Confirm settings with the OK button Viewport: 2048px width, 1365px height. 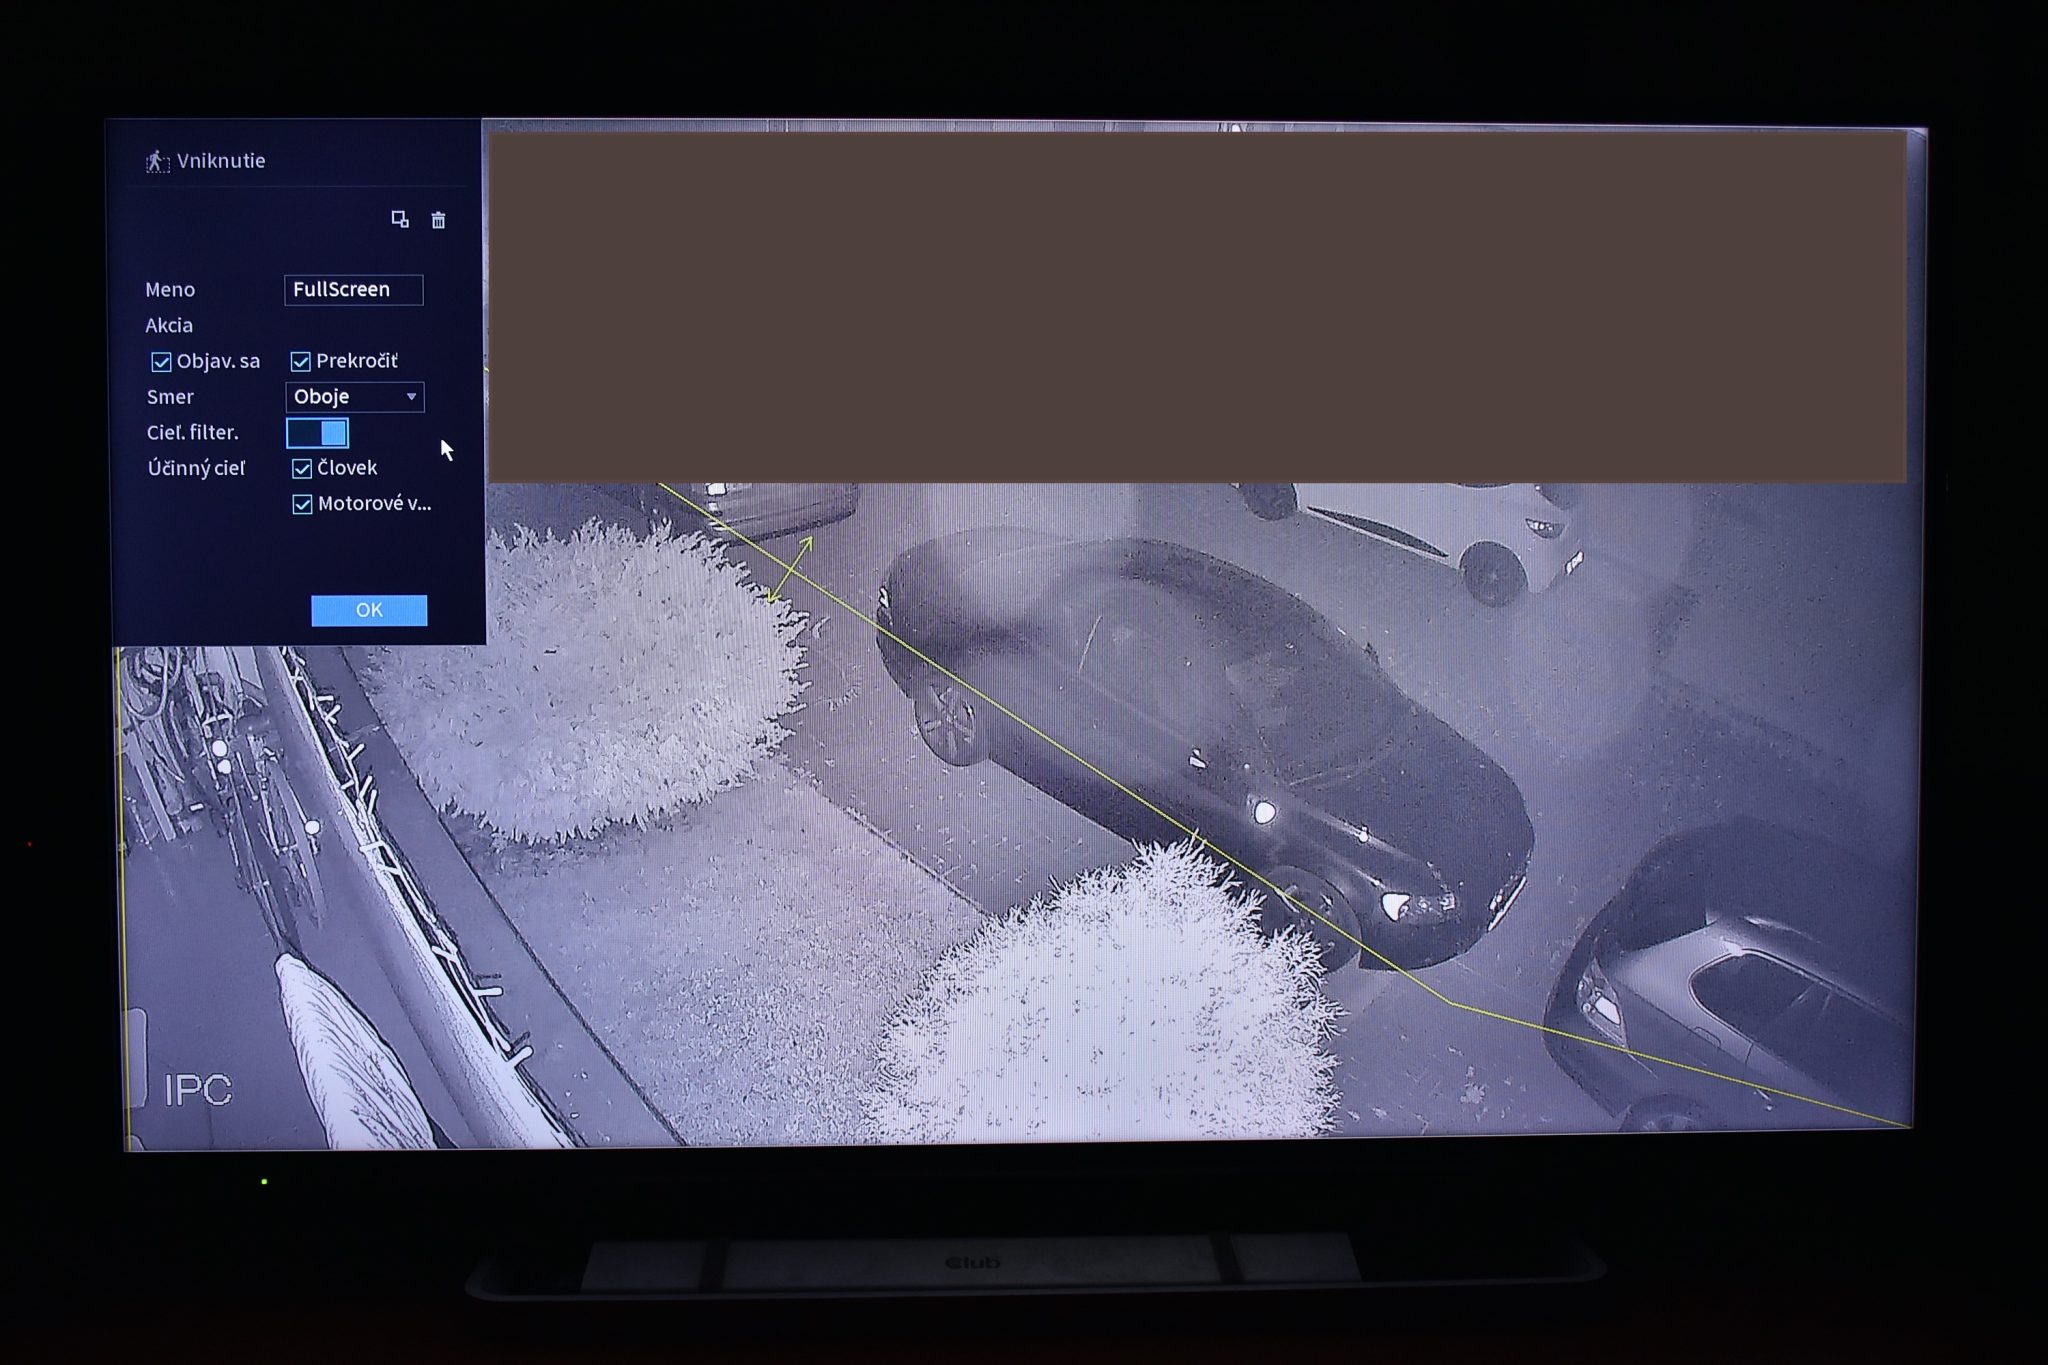(x=369, y=610)
